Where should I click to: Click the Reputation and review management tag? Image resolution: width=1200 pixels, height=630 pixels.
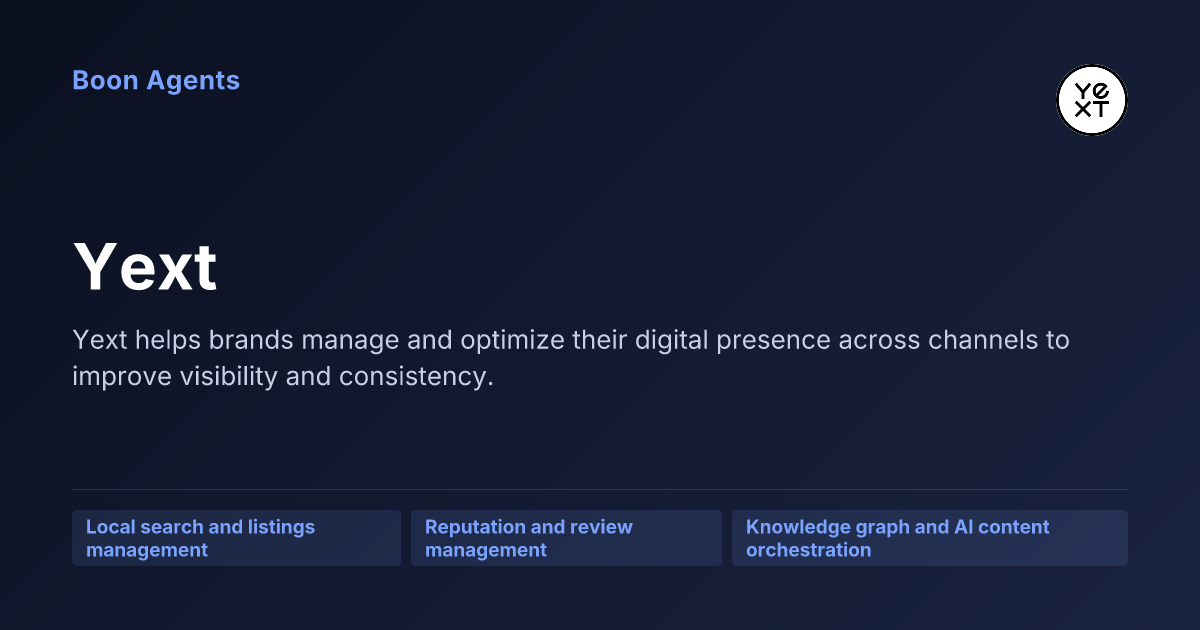tap(566, 538)
